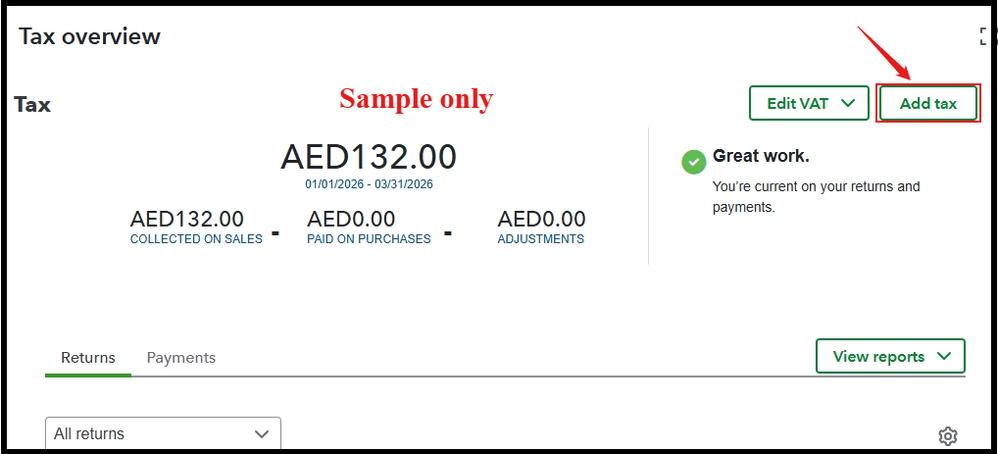Click the fullscreen expand icon
Screen dimensions: 998x454
click(986, 37)
